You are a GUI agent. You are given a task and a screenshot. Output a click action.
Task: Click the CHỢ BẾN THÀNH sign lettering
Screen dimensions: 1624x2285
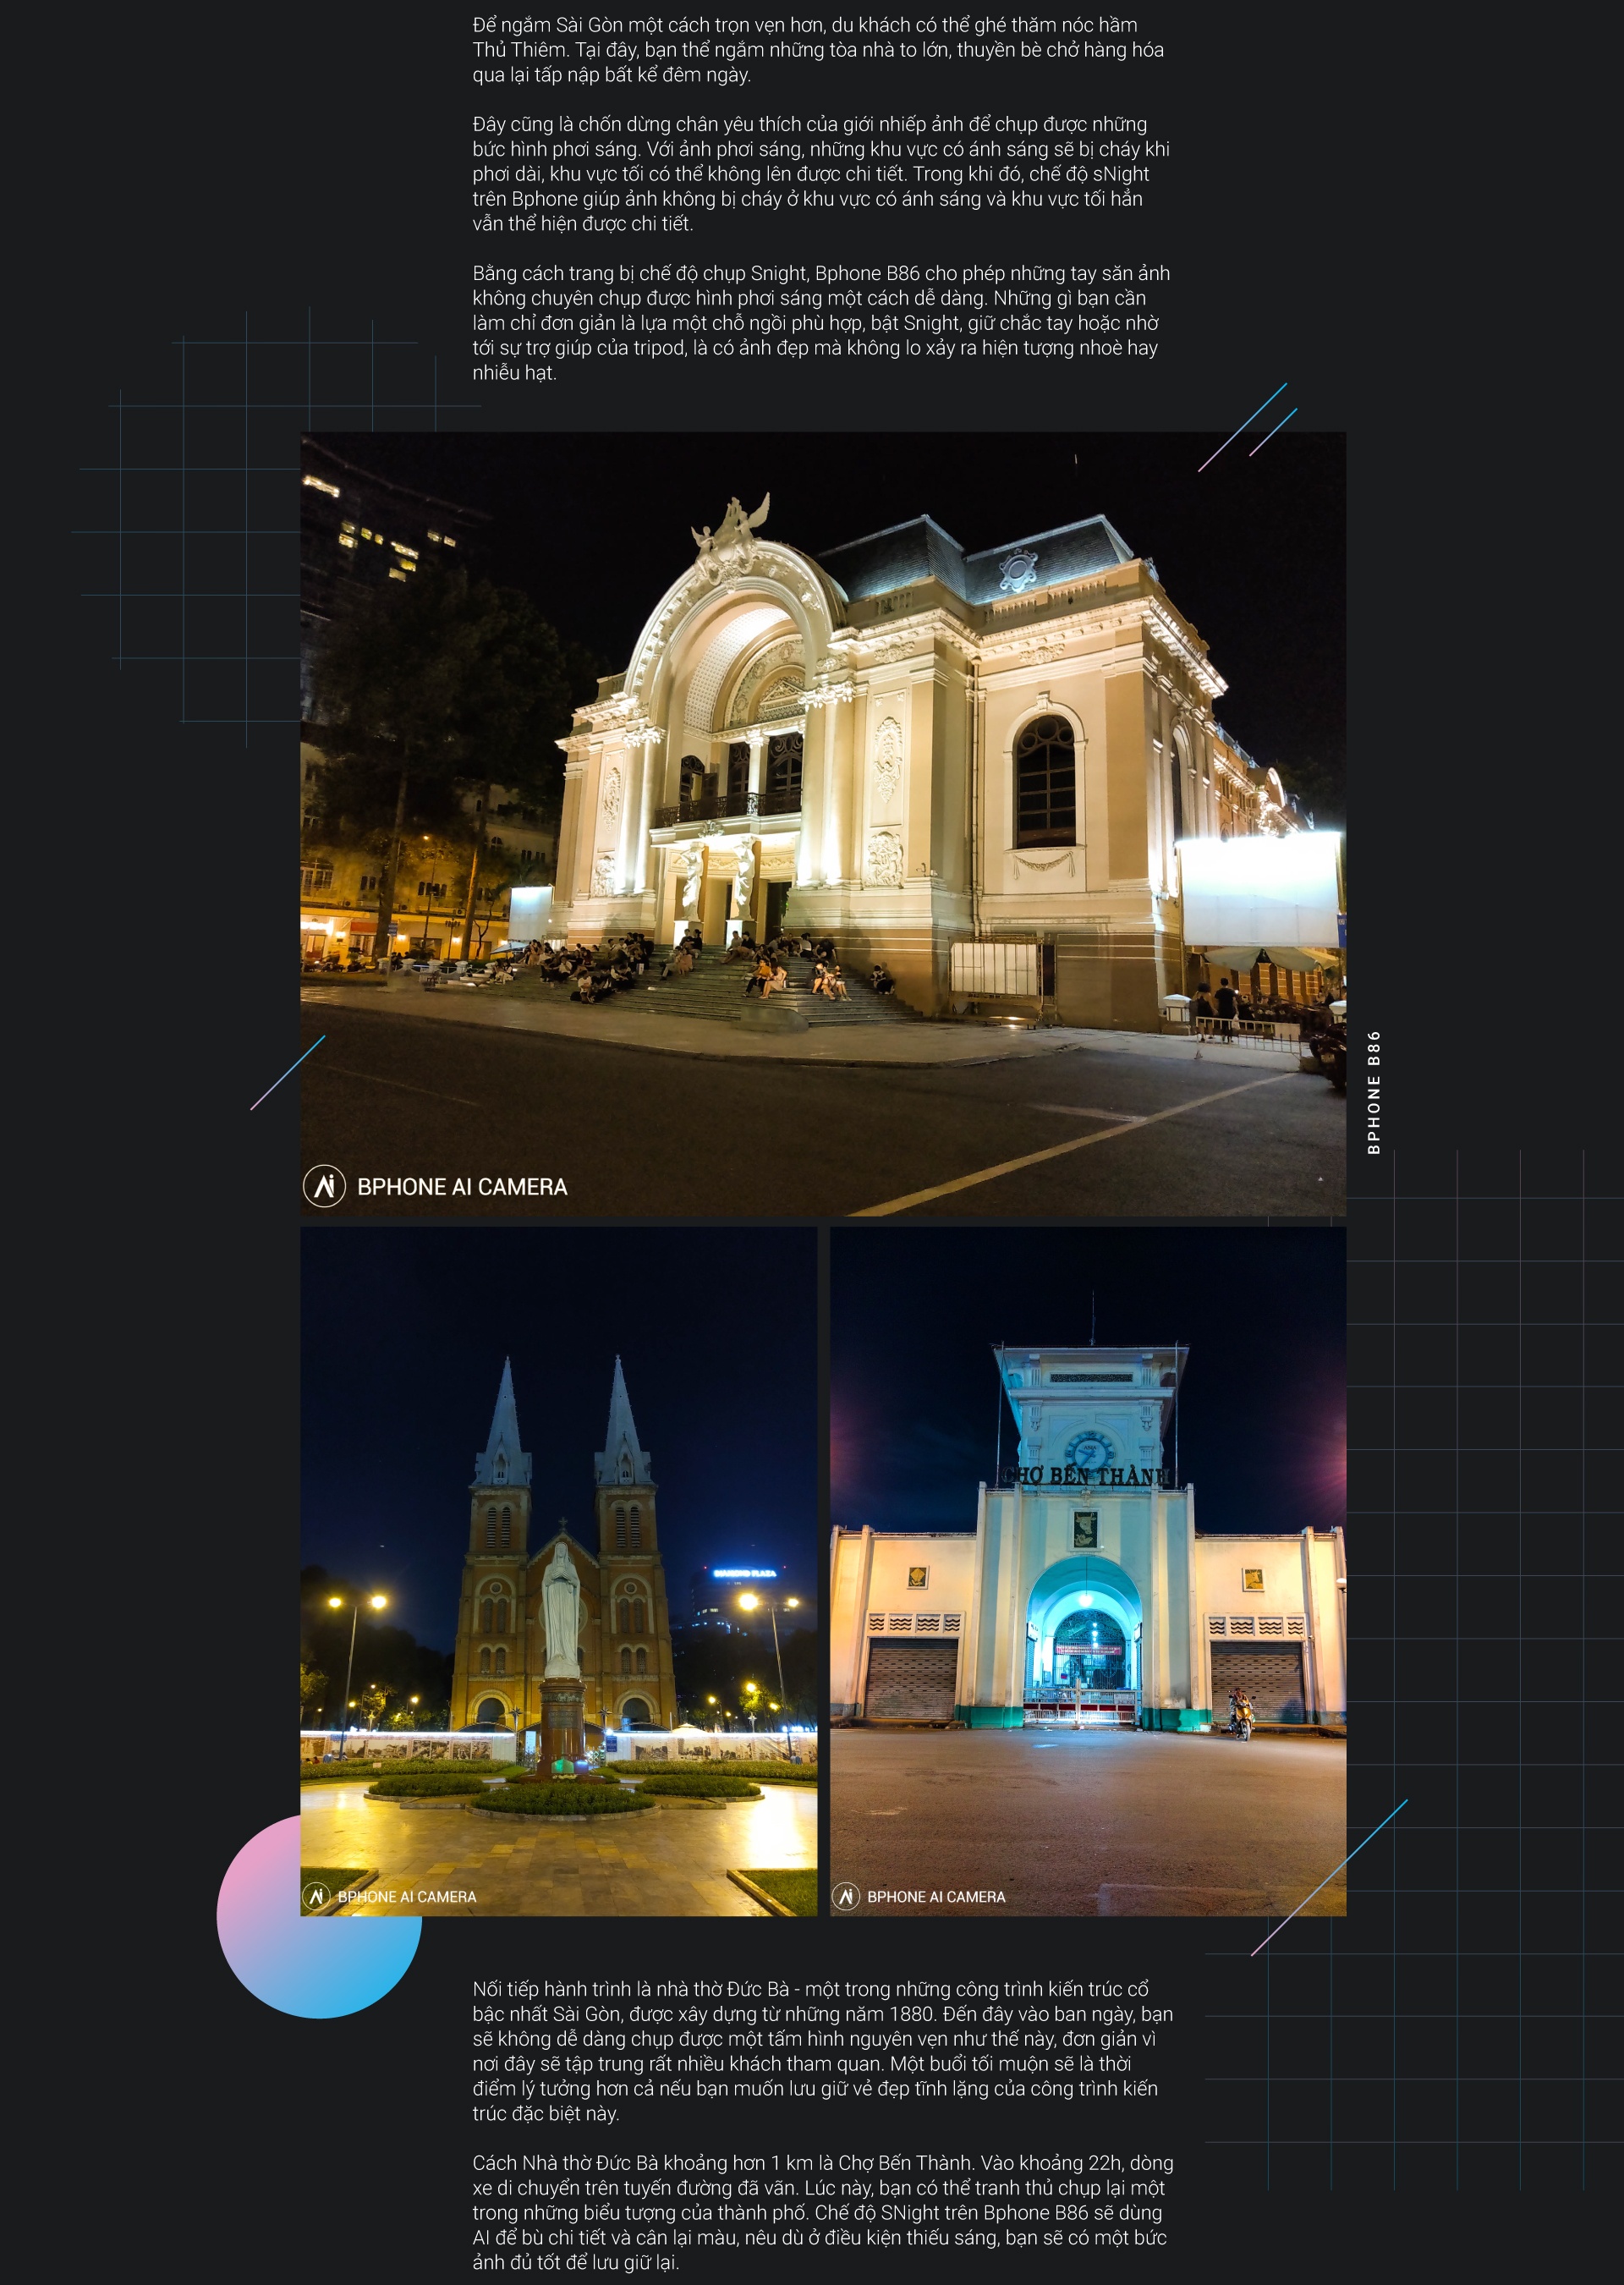pos(1084,1476)
